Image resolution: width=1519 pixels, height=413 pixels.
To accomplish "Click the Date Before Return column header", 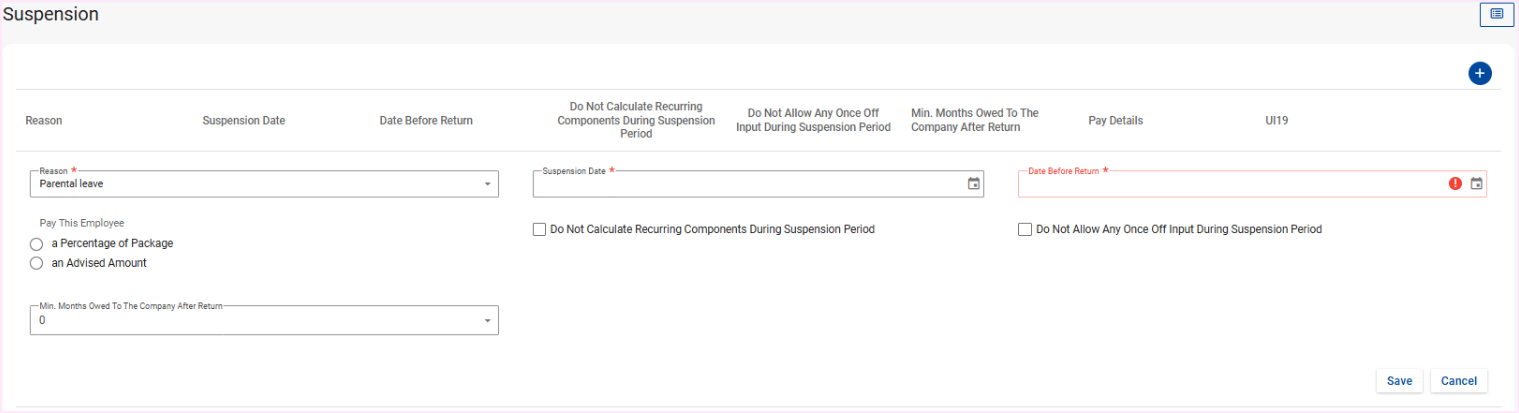I will (x=426, y=121).
